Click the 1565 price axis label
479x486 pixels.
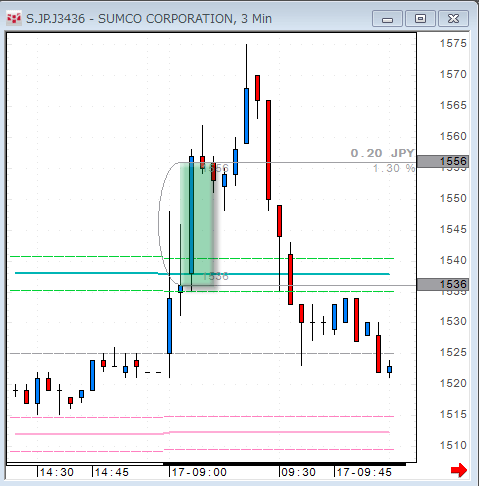coord(453,105)
